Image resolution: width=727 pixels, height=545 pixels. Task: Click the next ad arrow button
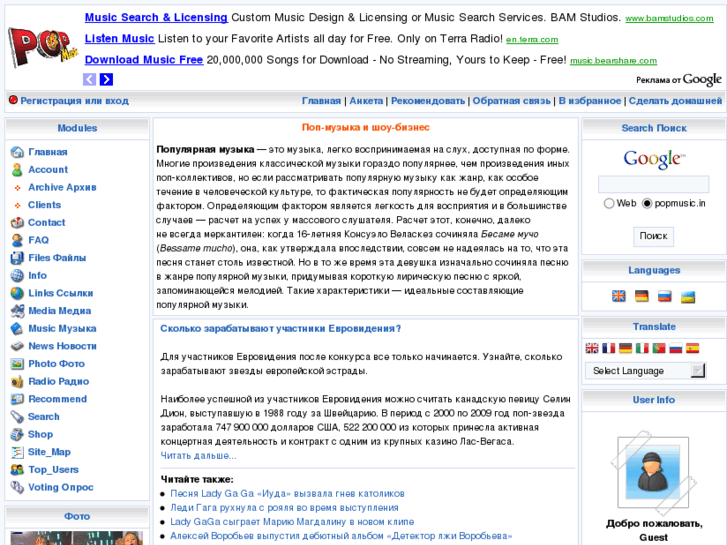point(106,79)
